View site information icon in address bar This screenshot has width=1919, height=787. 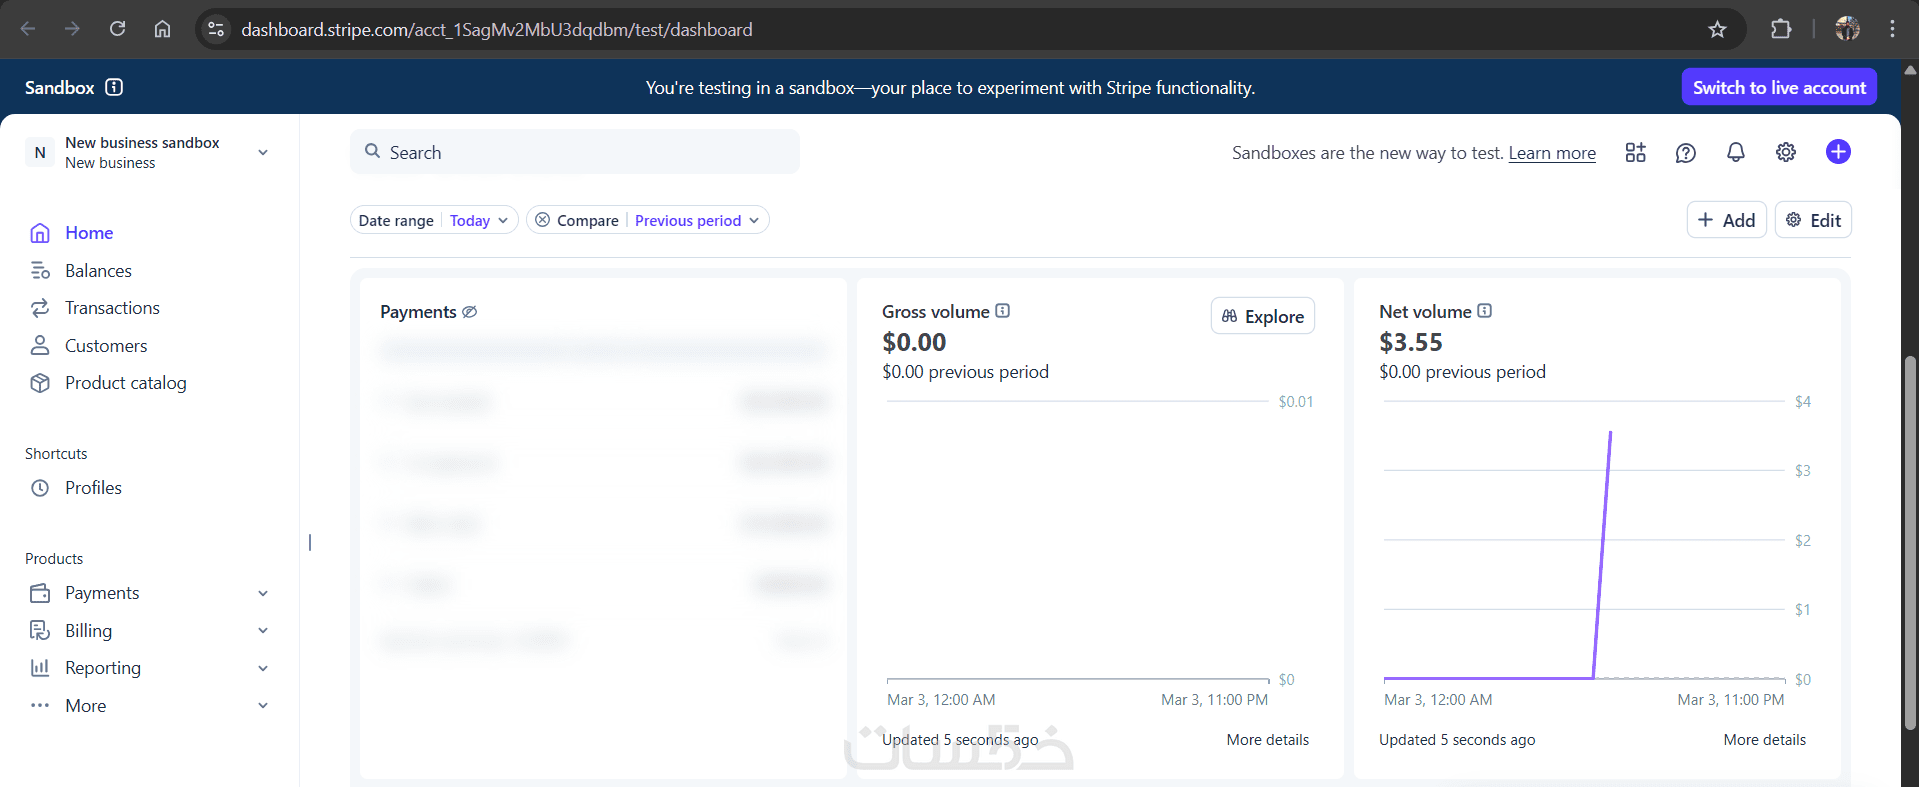216,29
